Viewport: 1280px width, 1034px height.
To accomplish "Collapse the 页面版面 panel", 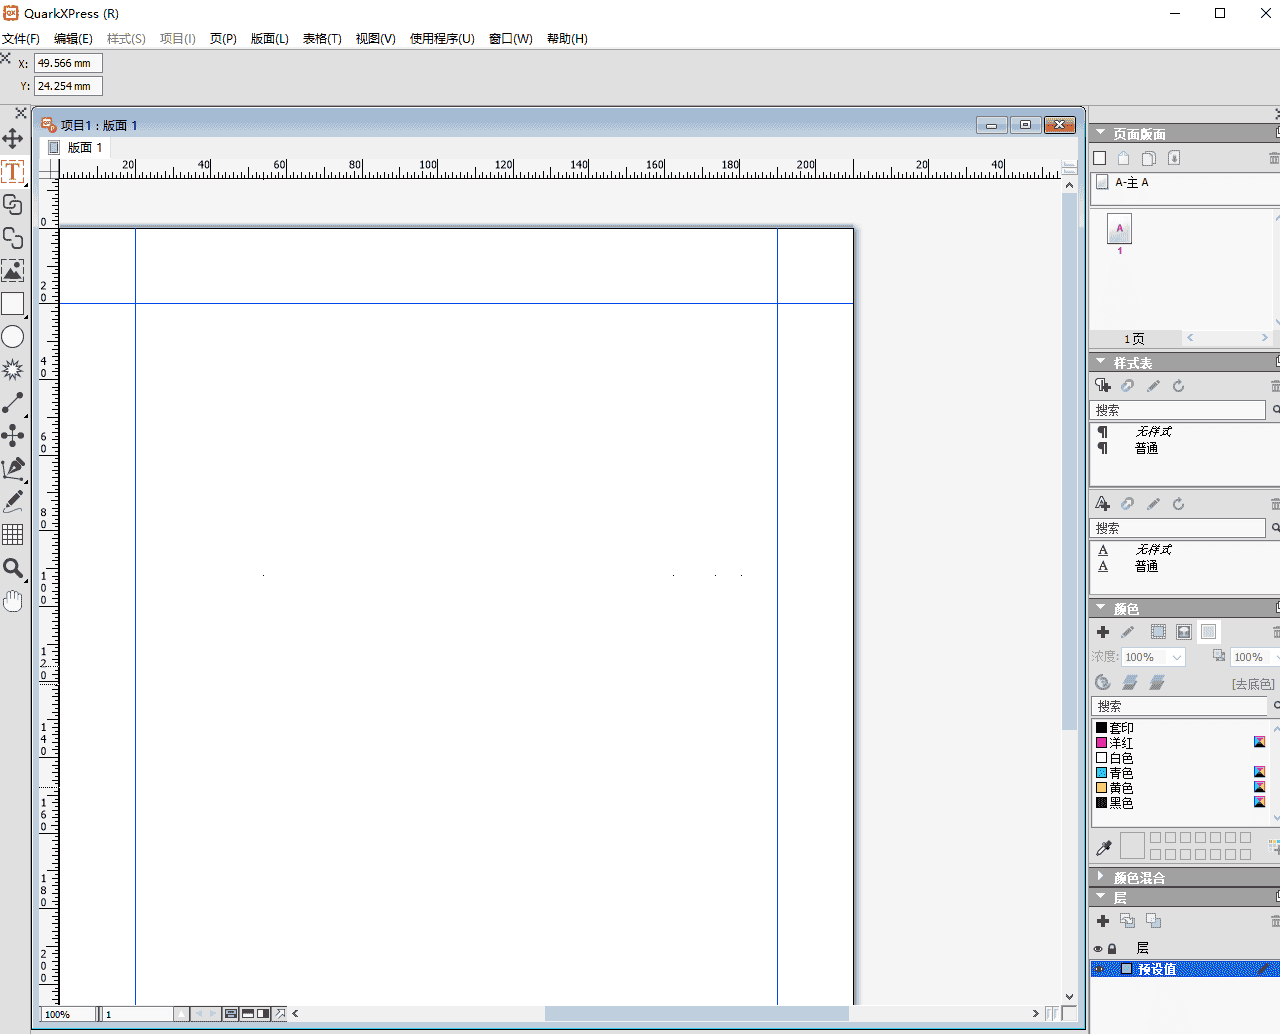I will click(x=1101, y=133).
